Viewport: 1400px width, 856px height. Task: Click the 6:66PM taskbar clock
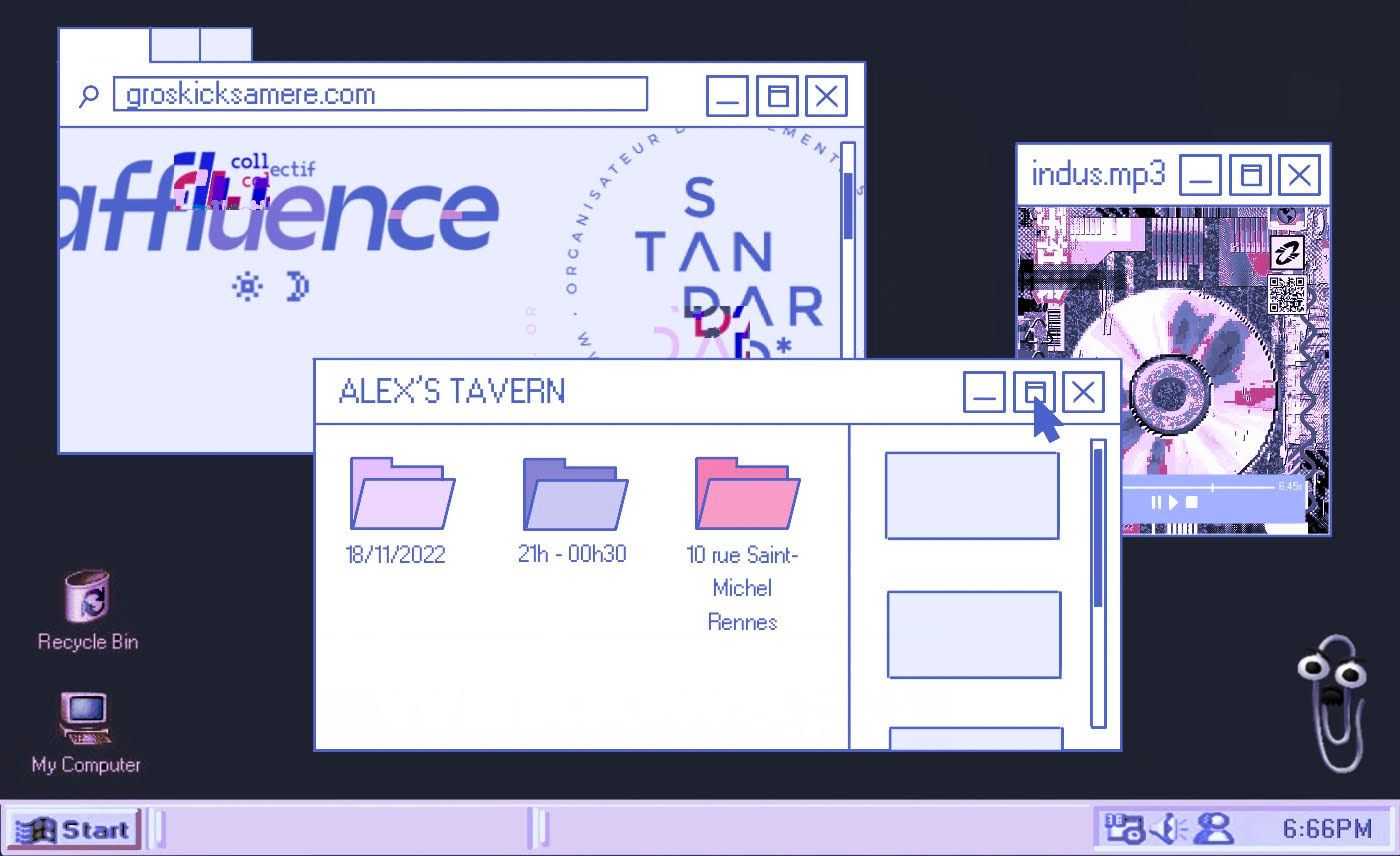(1327, 829)
